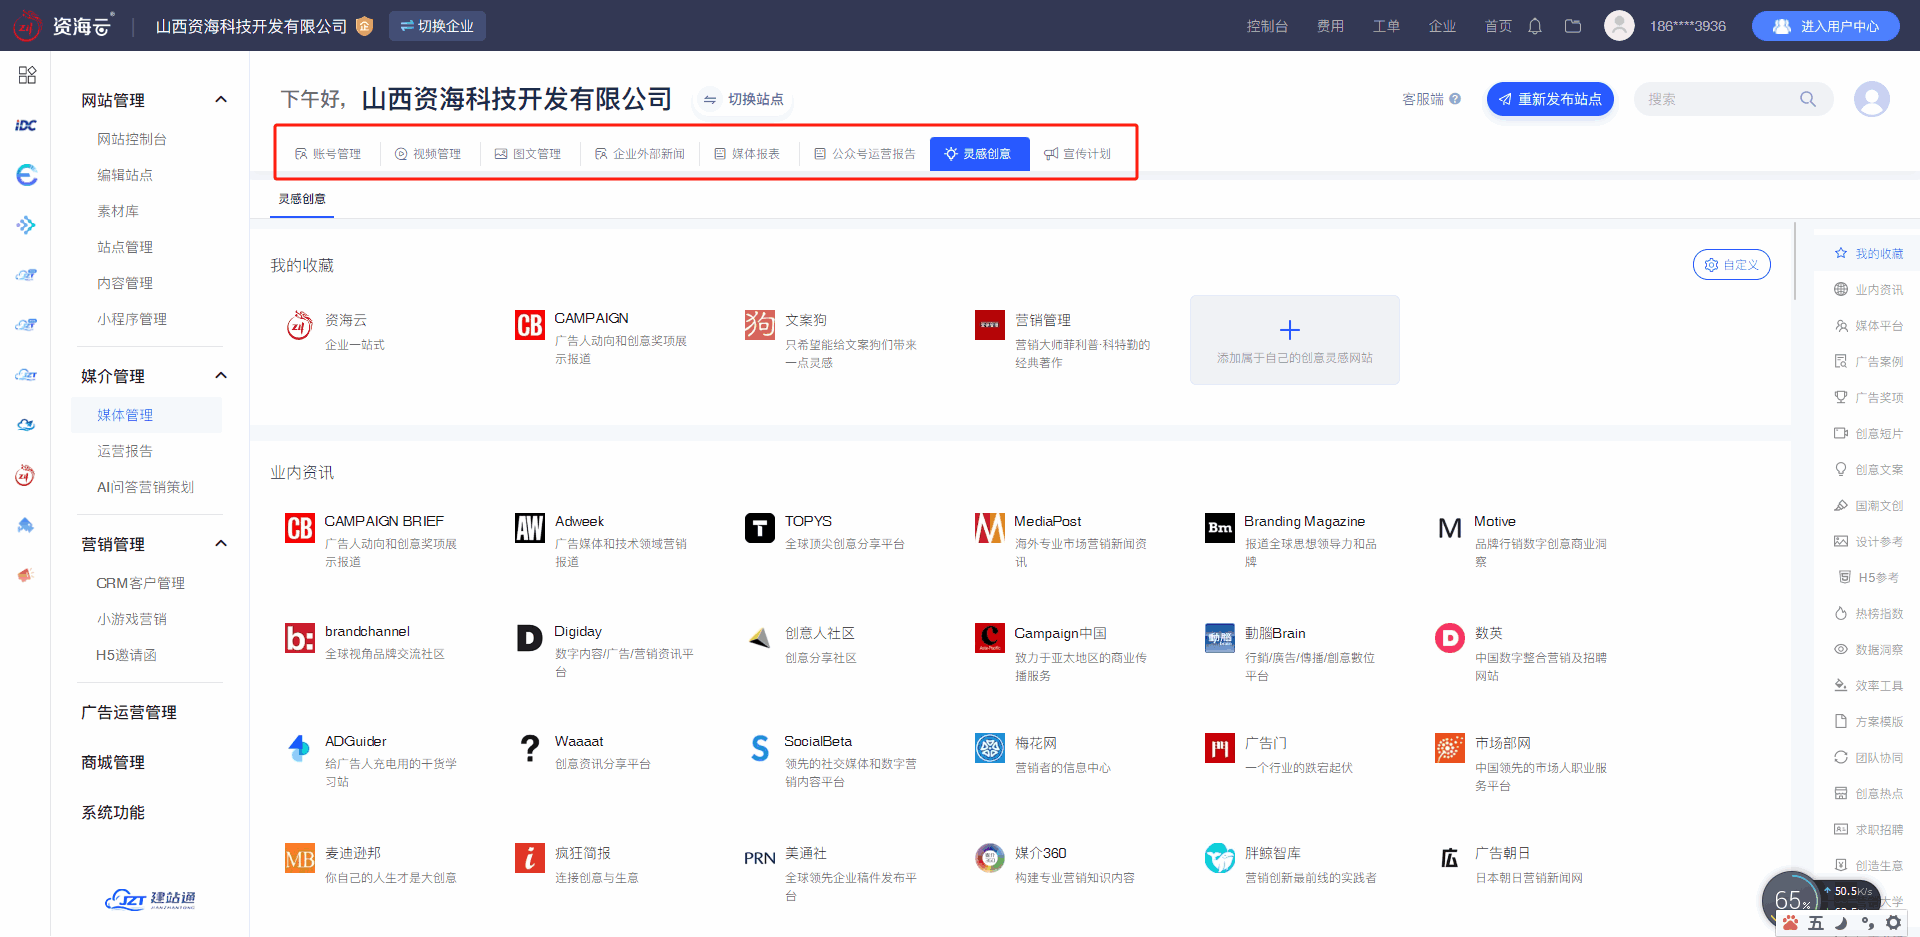Click the 客服端 help question icon
The height and width of the screenshot is (937, 1920).
(x=1455, y=99)
